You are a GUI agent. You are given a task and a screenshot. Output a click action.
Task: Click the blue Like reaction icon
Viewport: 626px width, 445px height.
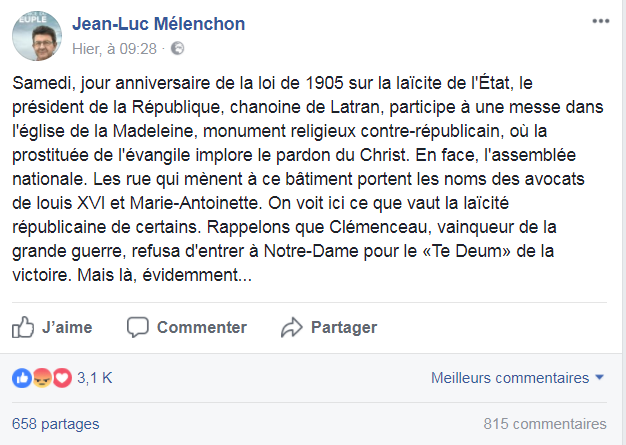pos(22,378)
